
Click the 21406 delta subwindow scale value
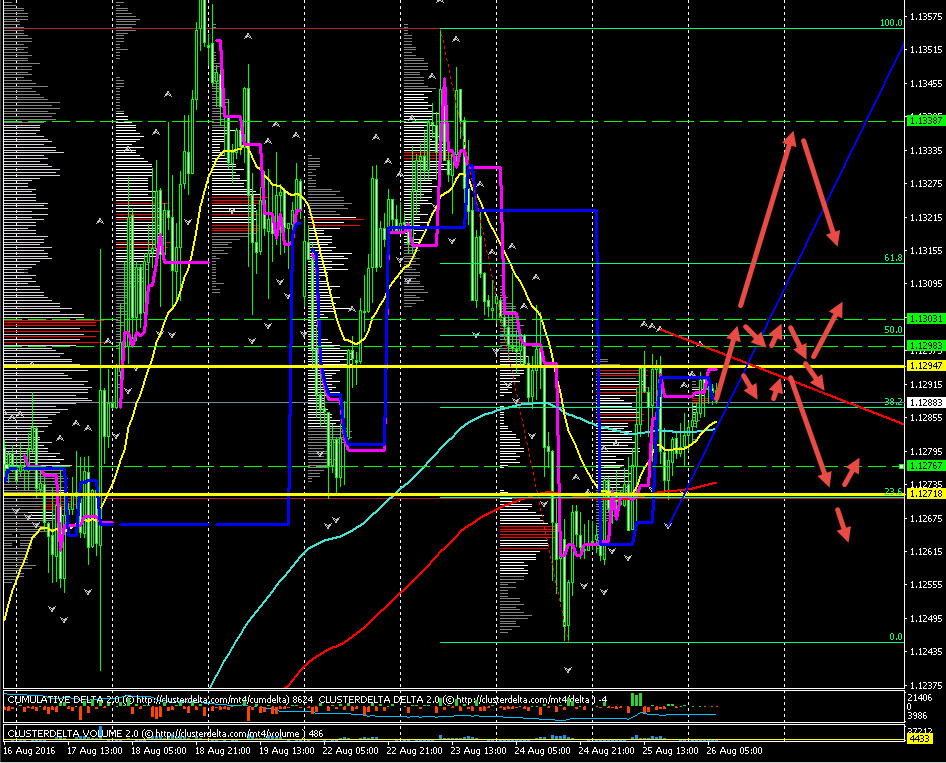coord(919,698)
